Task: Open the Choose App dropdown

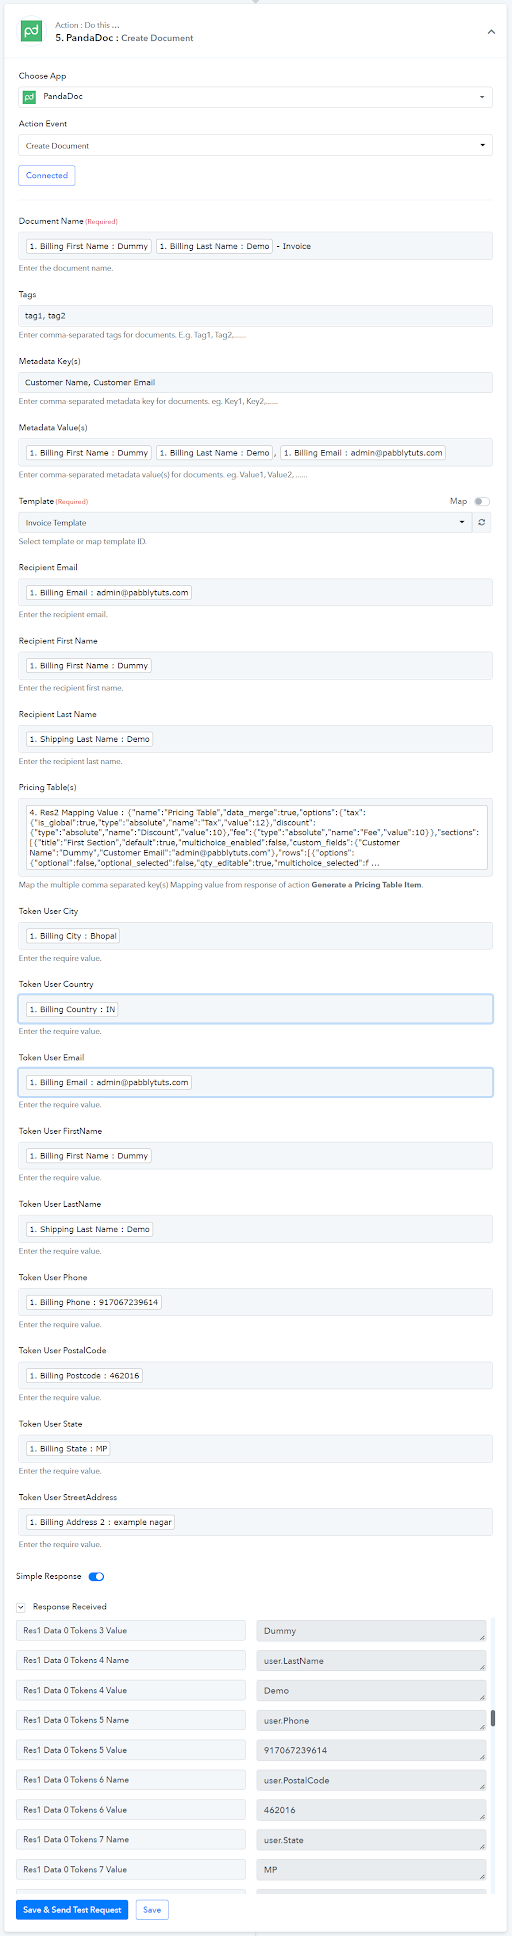Action: tap(256, 97)
